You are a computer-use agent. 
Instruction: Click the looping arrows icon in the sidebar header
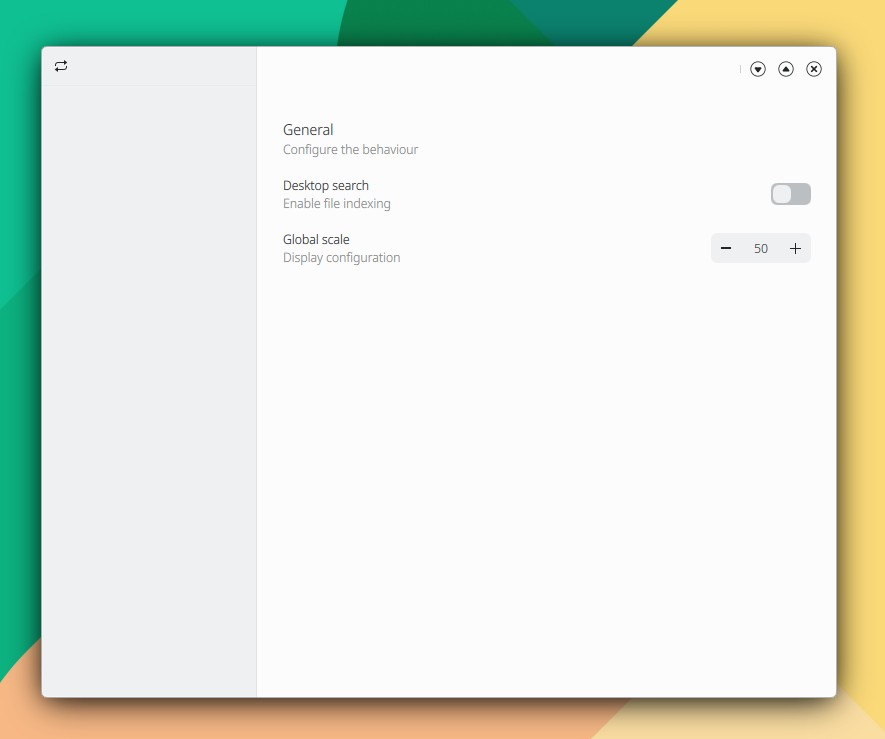61,66
